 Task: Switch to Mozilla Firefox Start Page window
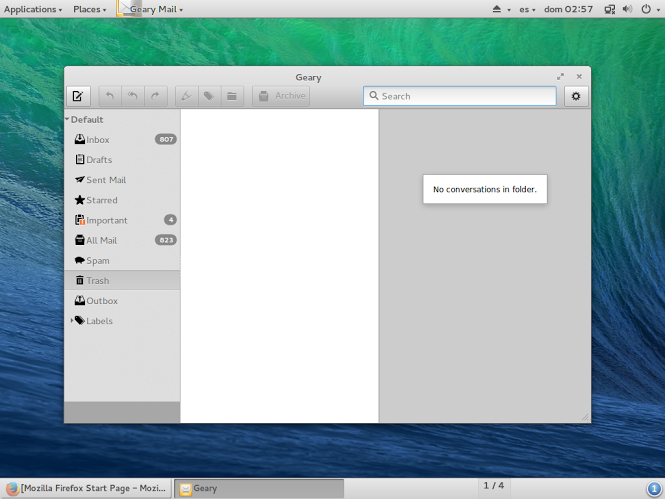click(86, 488)
